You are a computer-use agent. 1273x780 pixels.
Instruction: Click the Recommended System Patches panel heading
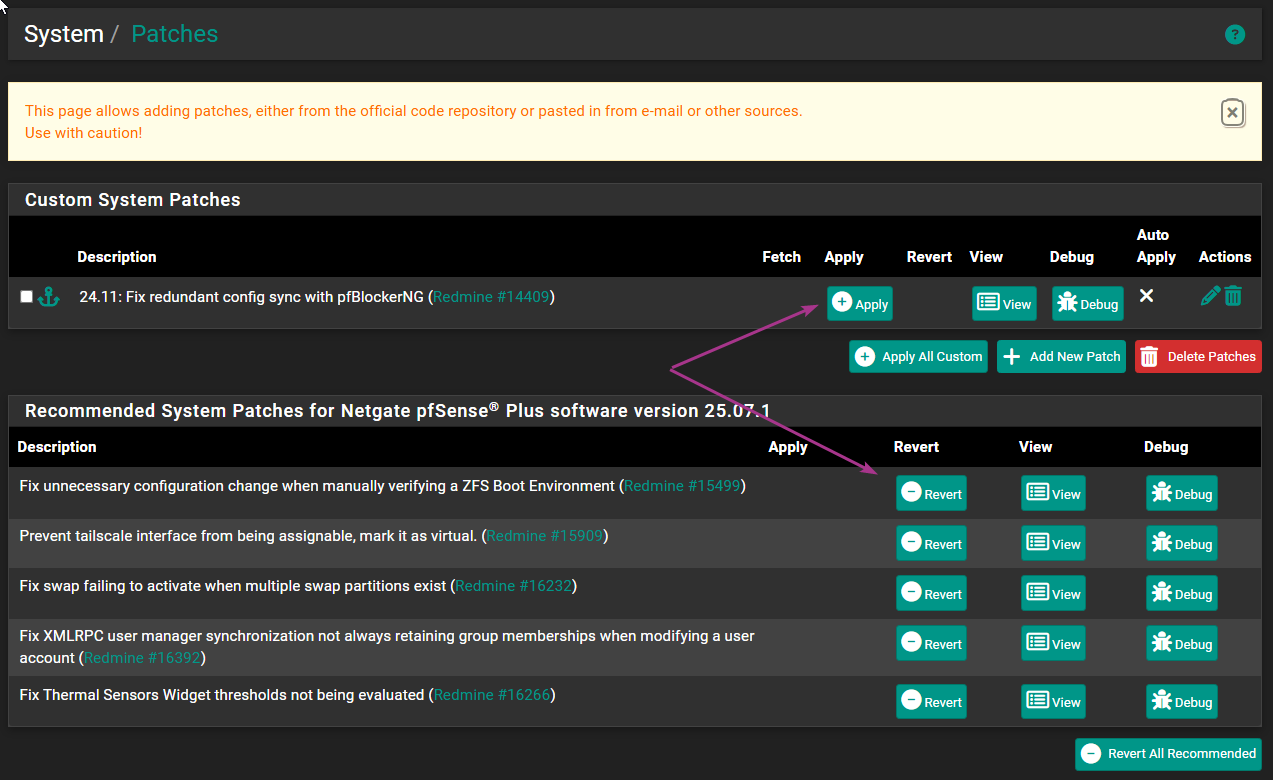[398, 411]
